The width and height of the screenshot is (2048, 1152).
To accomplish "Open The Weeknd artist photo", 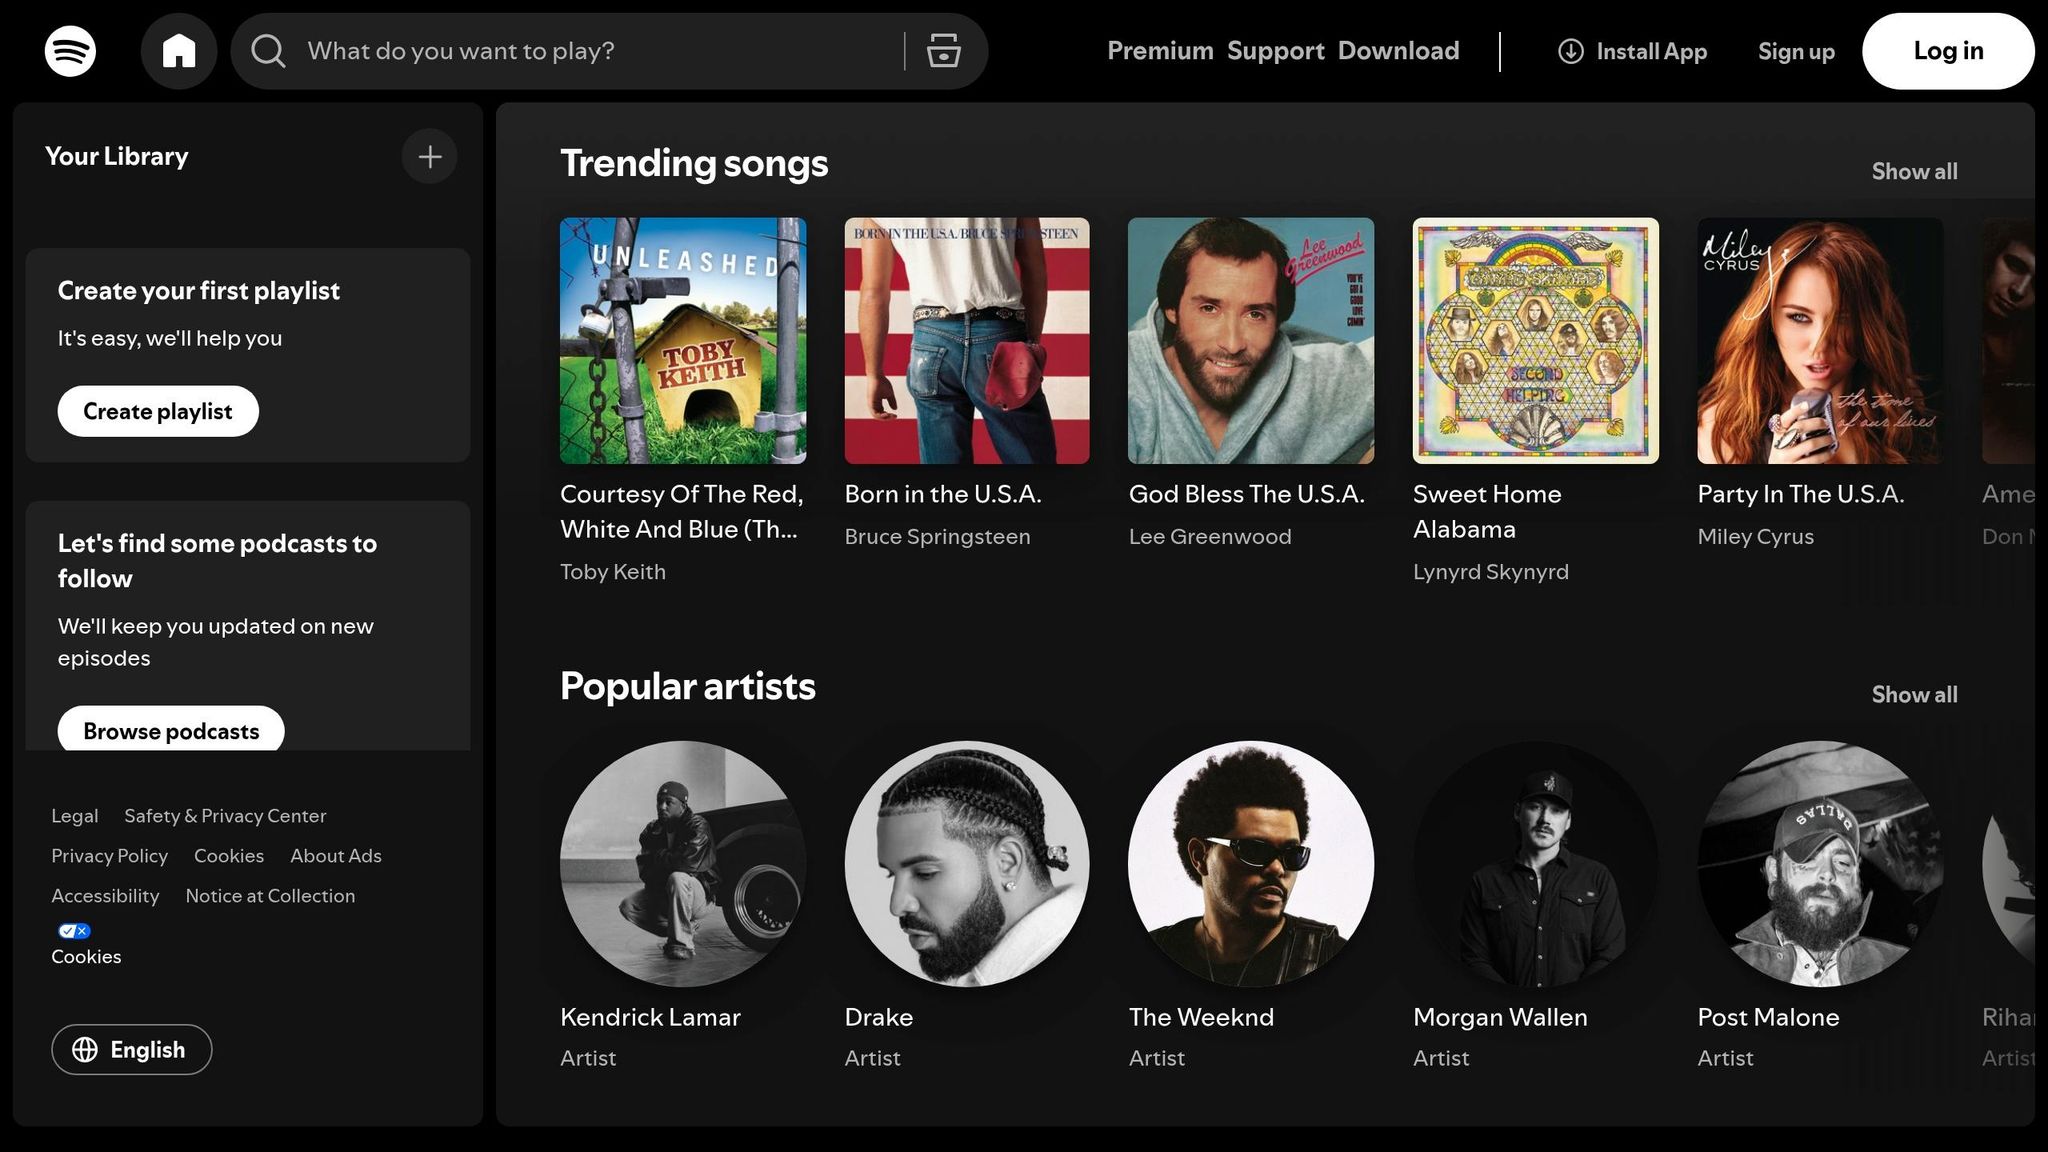I will coord(1251,864).
